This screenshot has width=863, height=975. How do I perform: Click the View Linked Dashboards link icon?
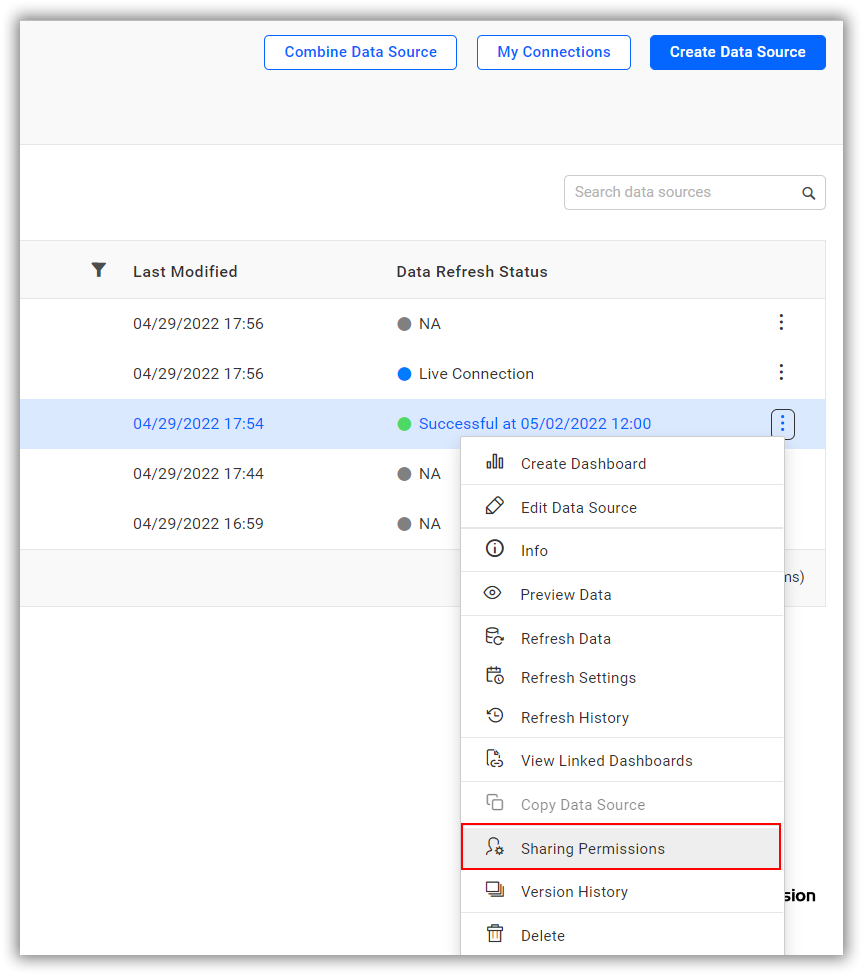(495, 759)
